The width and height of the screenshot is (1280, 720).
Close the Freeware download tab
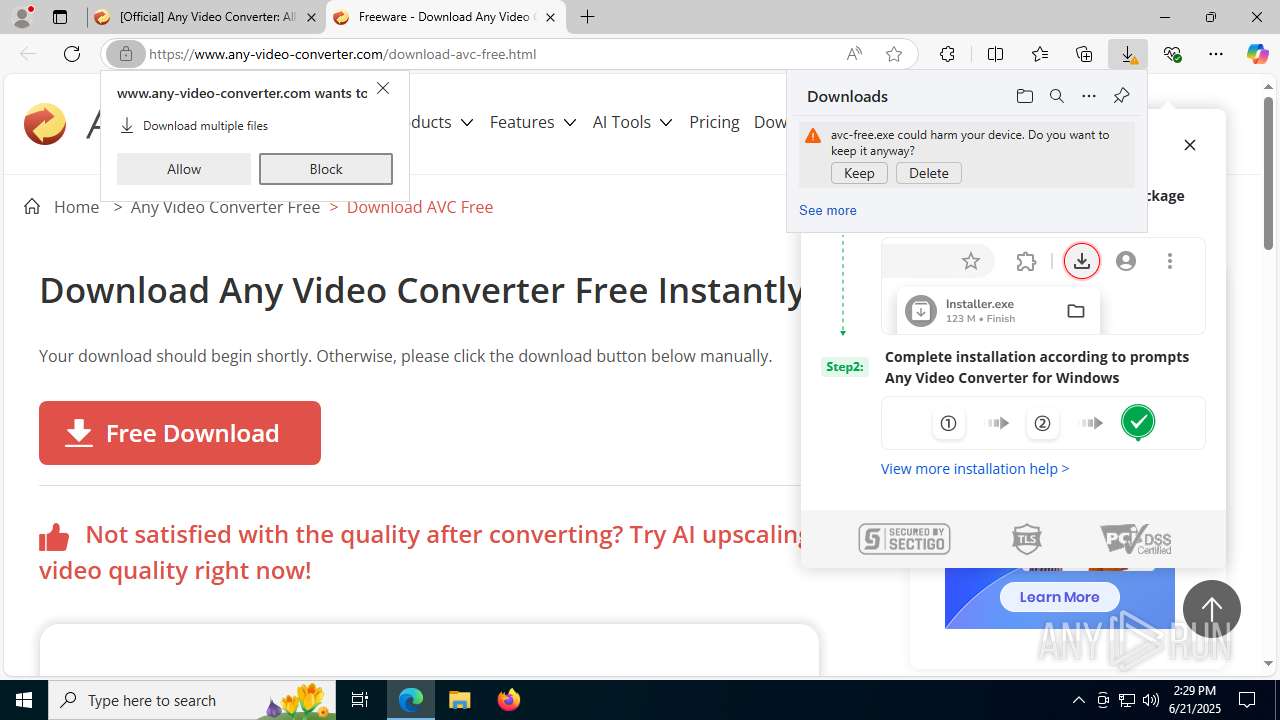(x=550, y=17)
